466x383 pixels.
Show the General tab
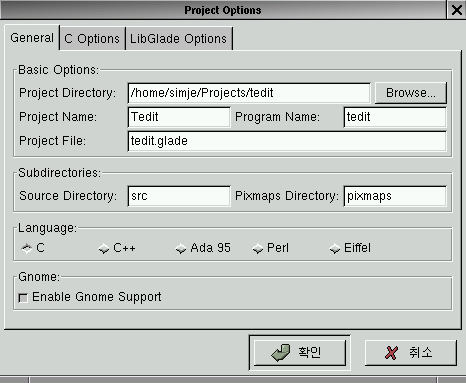point(32,38)
